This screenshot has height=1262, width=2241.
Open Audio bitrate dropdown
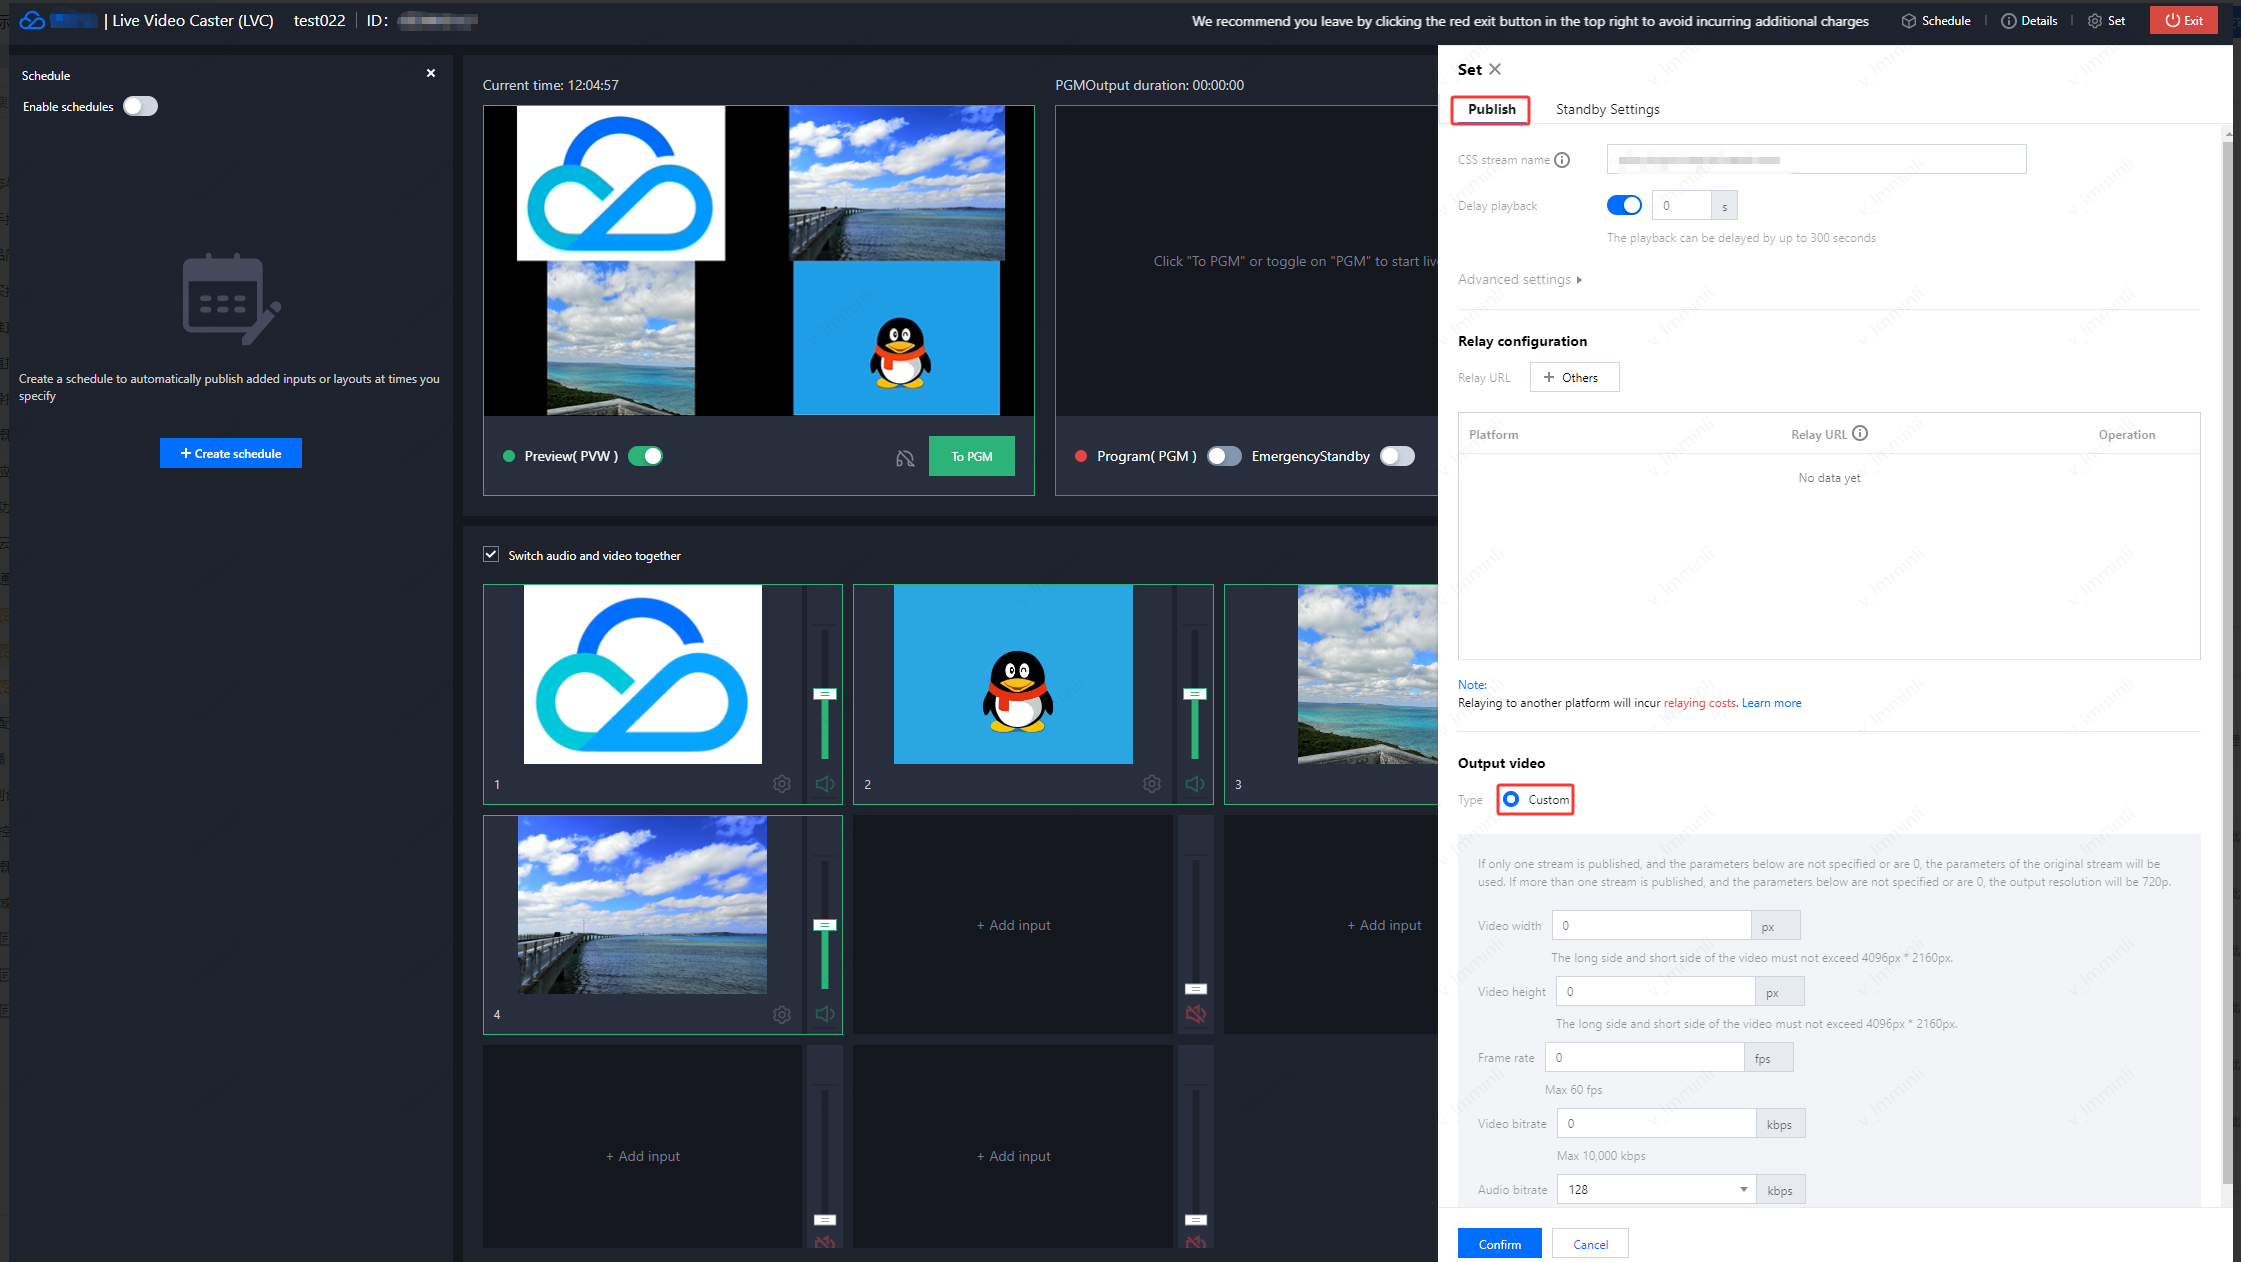pyautogui.click(x=1655, y=1189)
